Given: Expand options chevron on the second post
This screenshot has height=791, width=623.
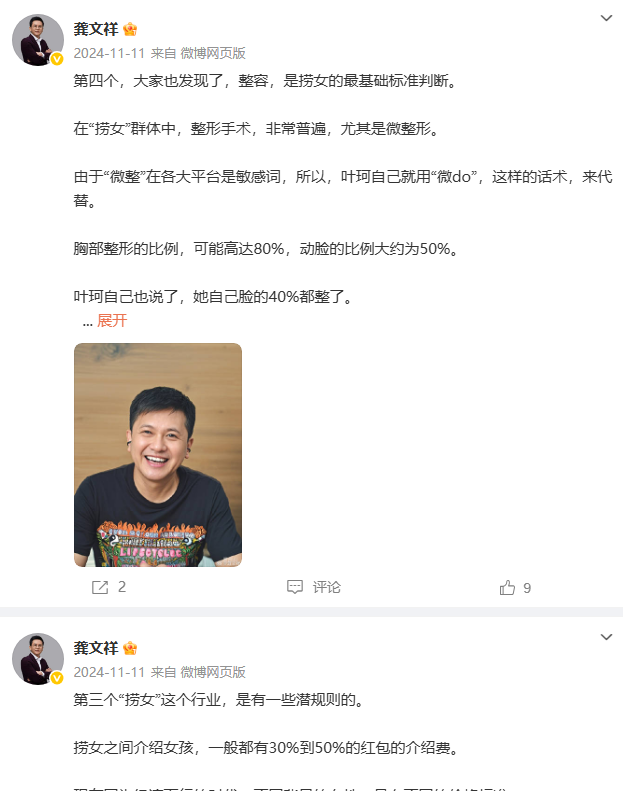Looking at the screenshot, I should click(x=606, y=637).
